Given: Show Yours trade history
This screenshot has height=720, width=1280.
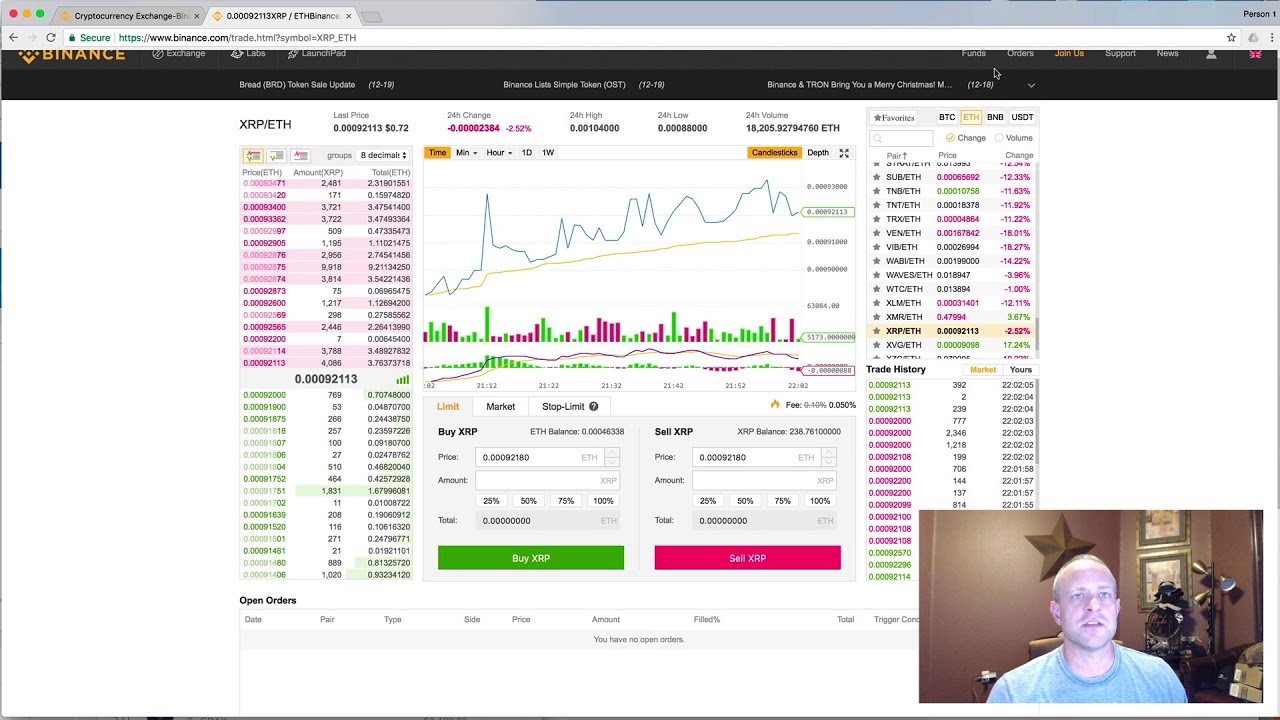Looking at the screenshot, I should [1020, 370].
